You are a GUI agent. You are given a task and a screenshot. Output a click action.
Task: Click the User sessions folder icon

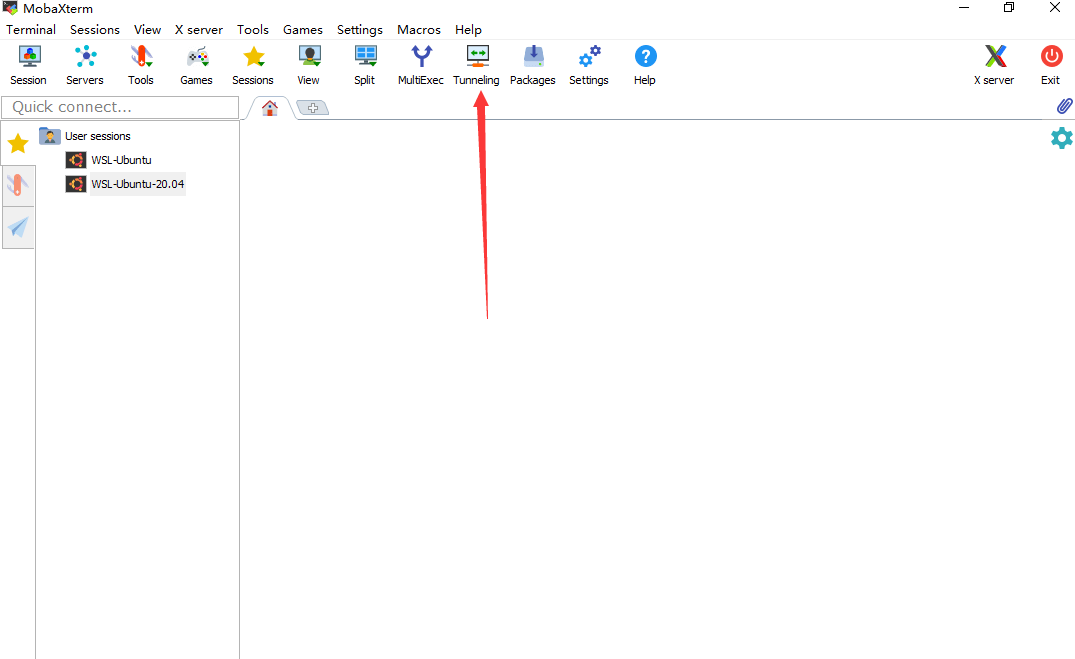pos(49,136)
